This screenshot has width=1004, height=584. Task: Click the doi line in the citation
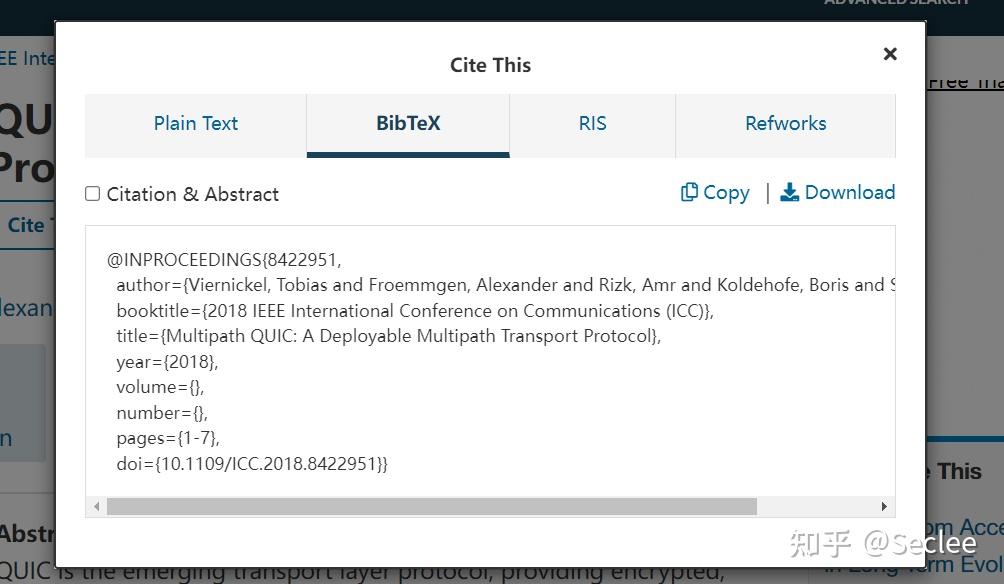[252, 464]
